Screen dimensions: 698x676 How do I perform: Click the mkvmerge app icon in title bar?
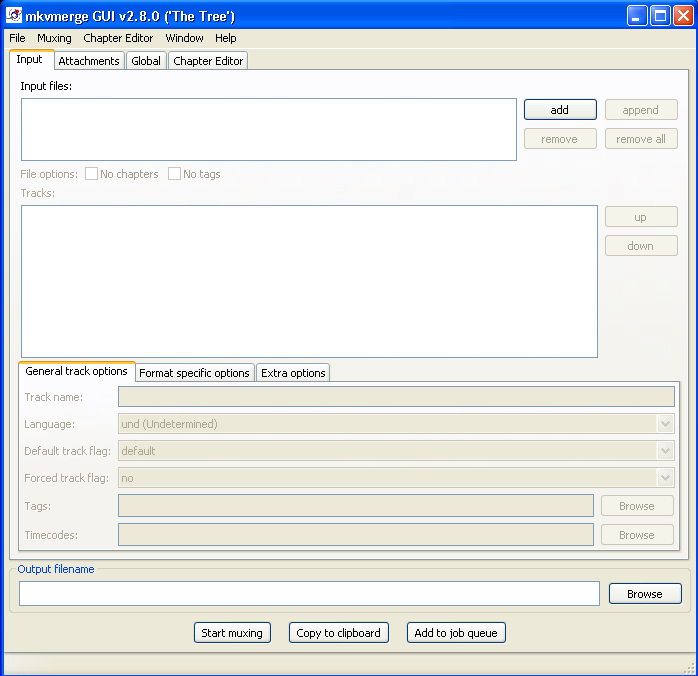[x=13, y=16]
